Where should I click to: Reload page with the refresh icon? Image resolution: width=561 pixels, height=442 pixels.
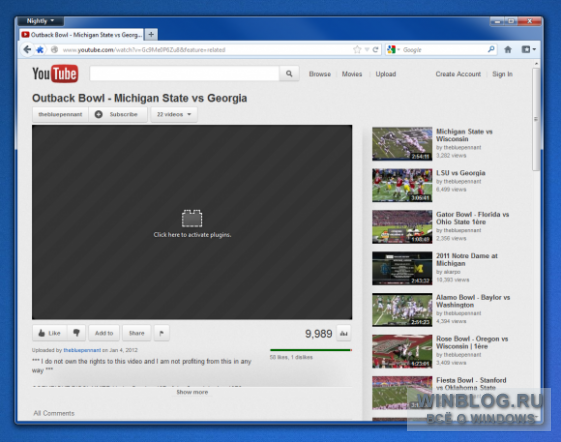click(x=375, y=50)
